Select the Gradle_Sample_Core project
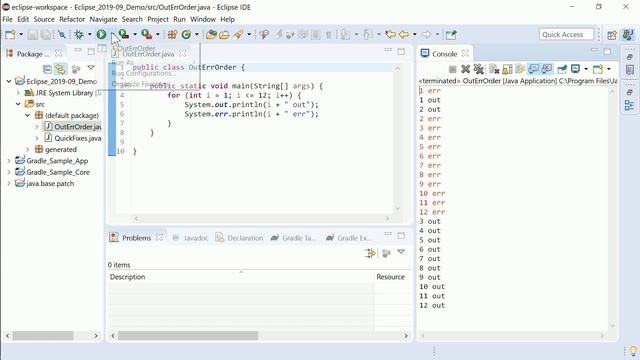Screen dimensions: 640x360 (x=52, y=172)
